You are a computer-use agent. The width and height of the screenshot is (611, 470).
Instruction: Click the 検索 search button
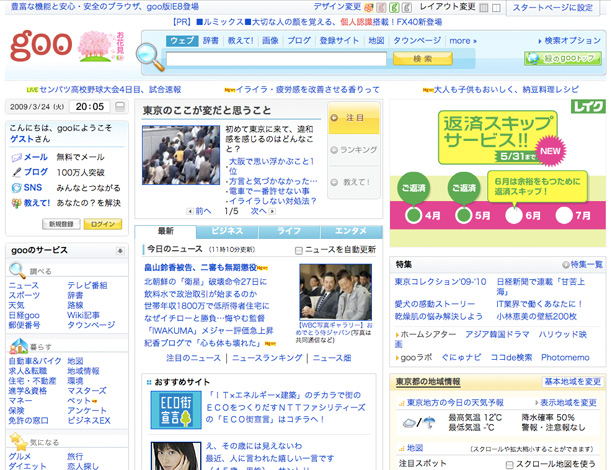pyautogui.click(x=423, y=59)
